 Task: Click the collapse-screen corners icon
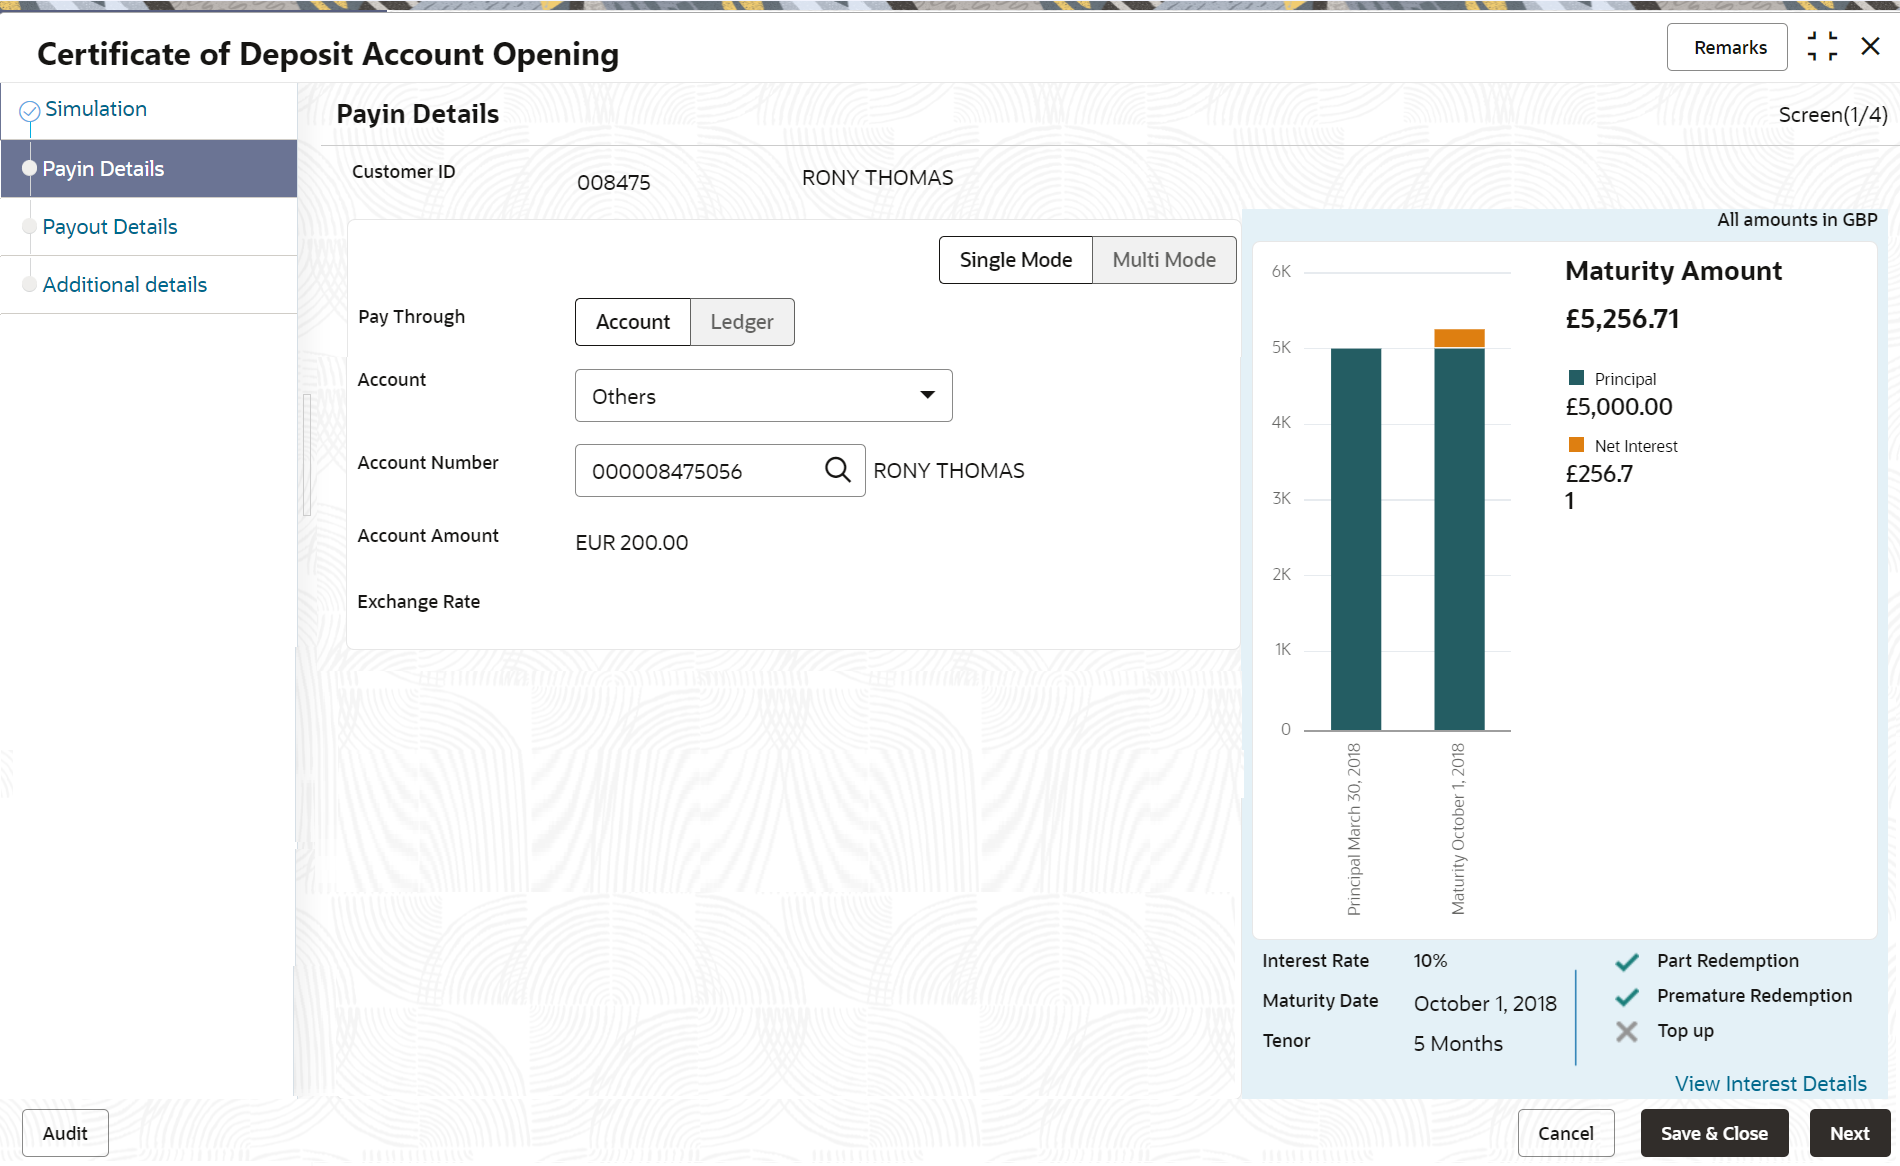(x=1822, y=46)
